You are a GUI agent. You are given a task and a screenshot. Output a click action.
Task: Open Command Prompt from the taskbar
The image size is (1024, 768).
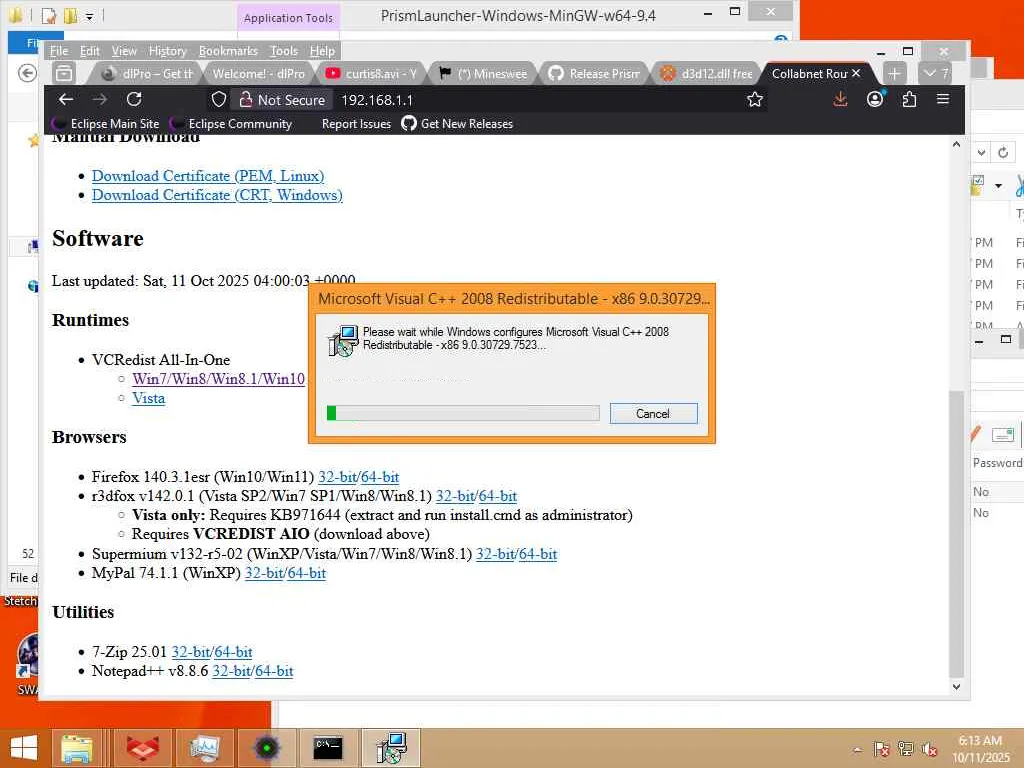coord(328,748)
